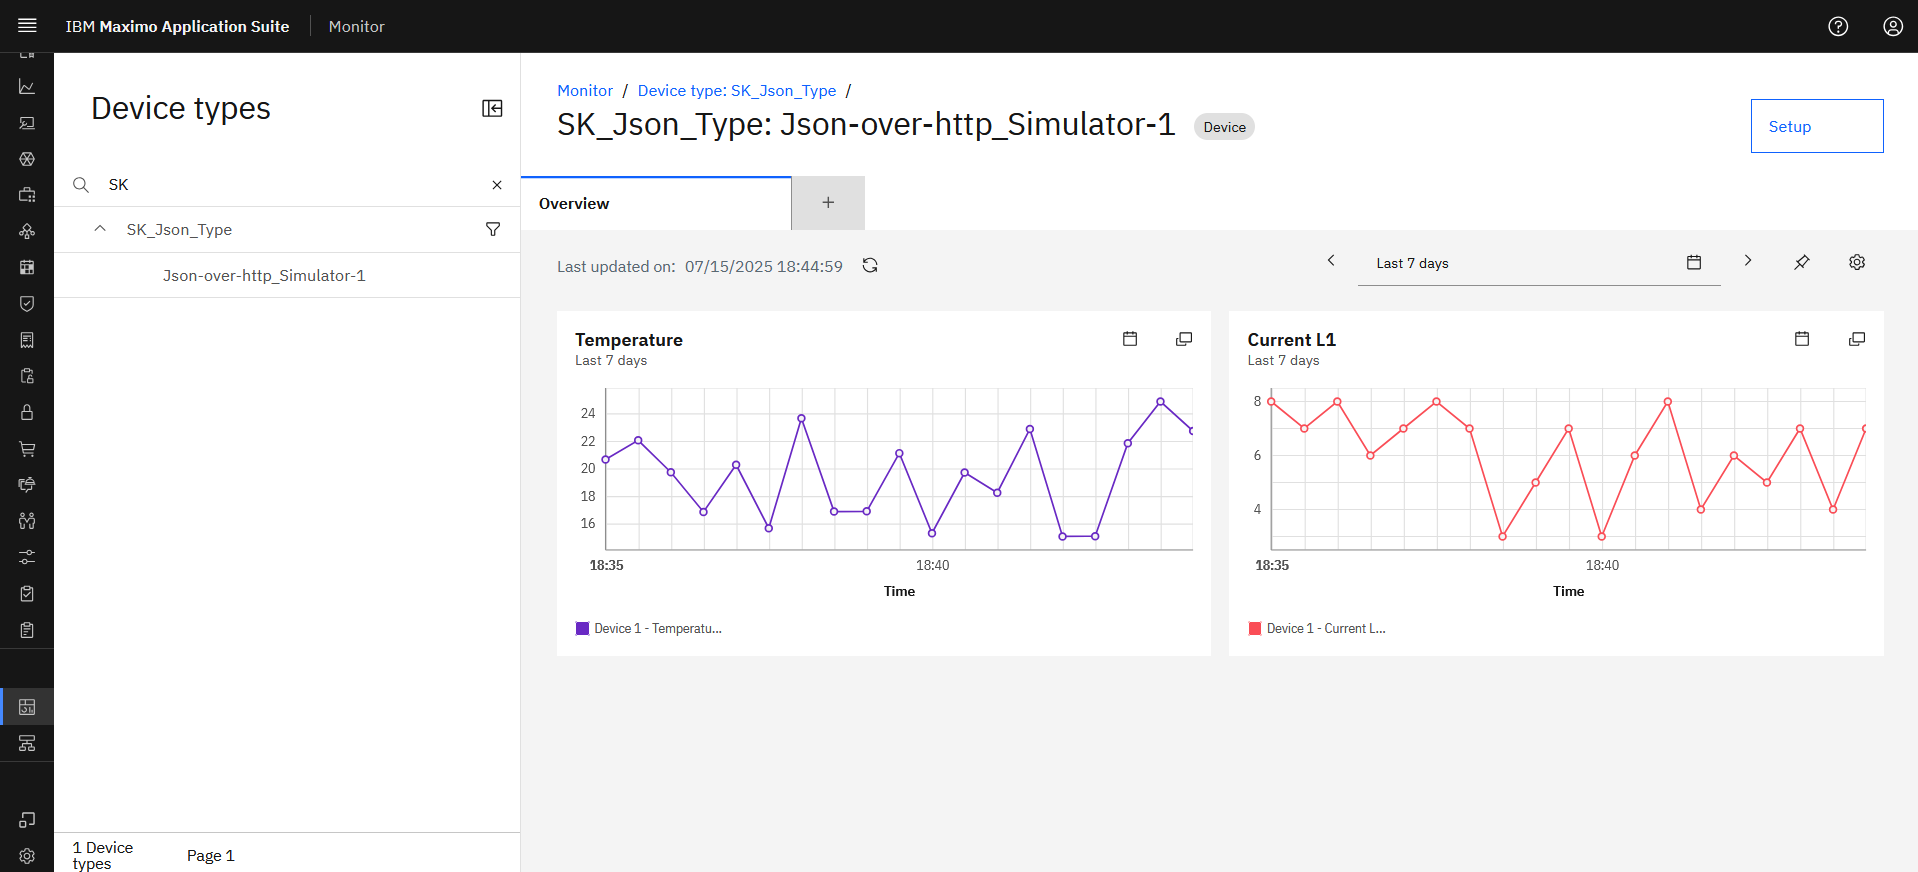Click the filter funnel icon for SK_Json_Type
The image size is (1918, 872).
493,229
